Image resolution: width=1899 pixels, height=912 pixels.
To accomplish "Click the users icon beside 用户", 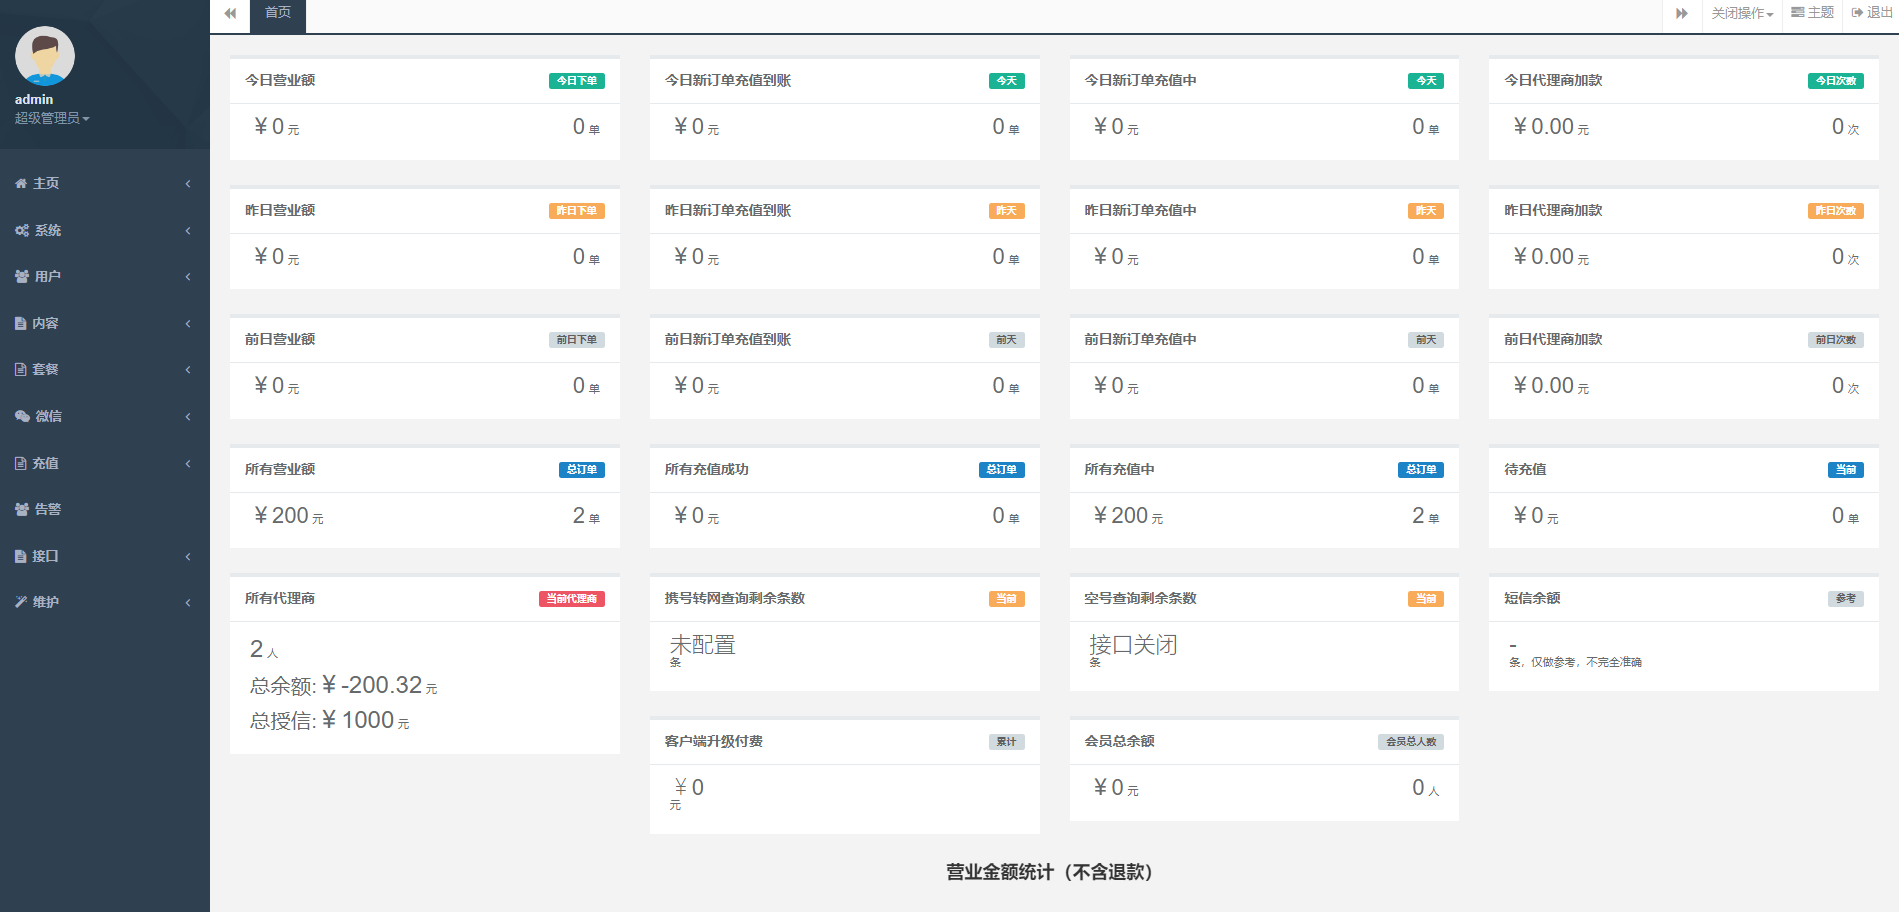I will 22,277.
